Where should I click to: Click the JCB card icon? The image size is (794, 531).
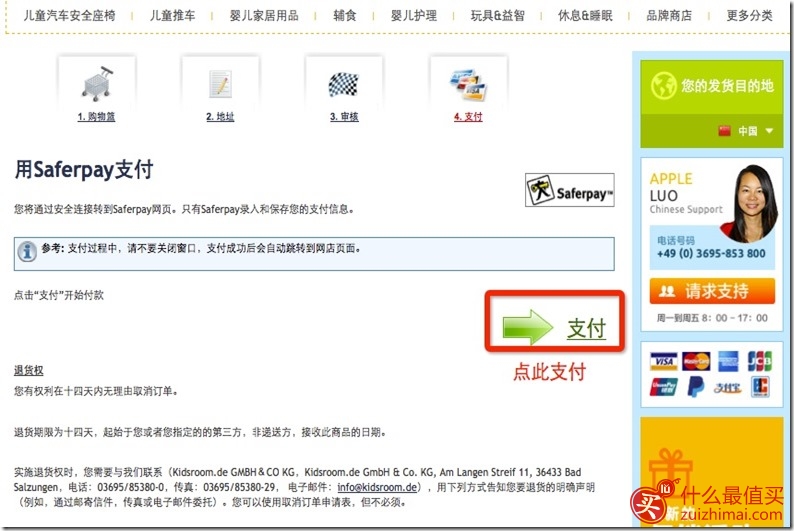pos(760,361)
